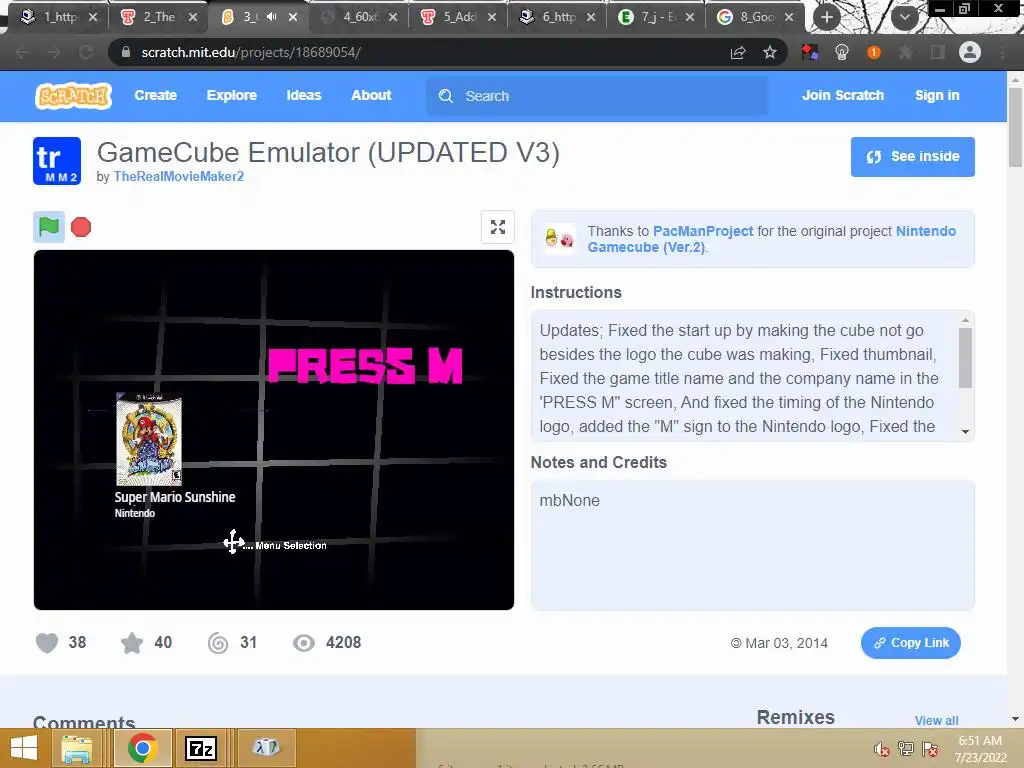Click Sign in
The image size is (1024, 768).
[937, 95]
